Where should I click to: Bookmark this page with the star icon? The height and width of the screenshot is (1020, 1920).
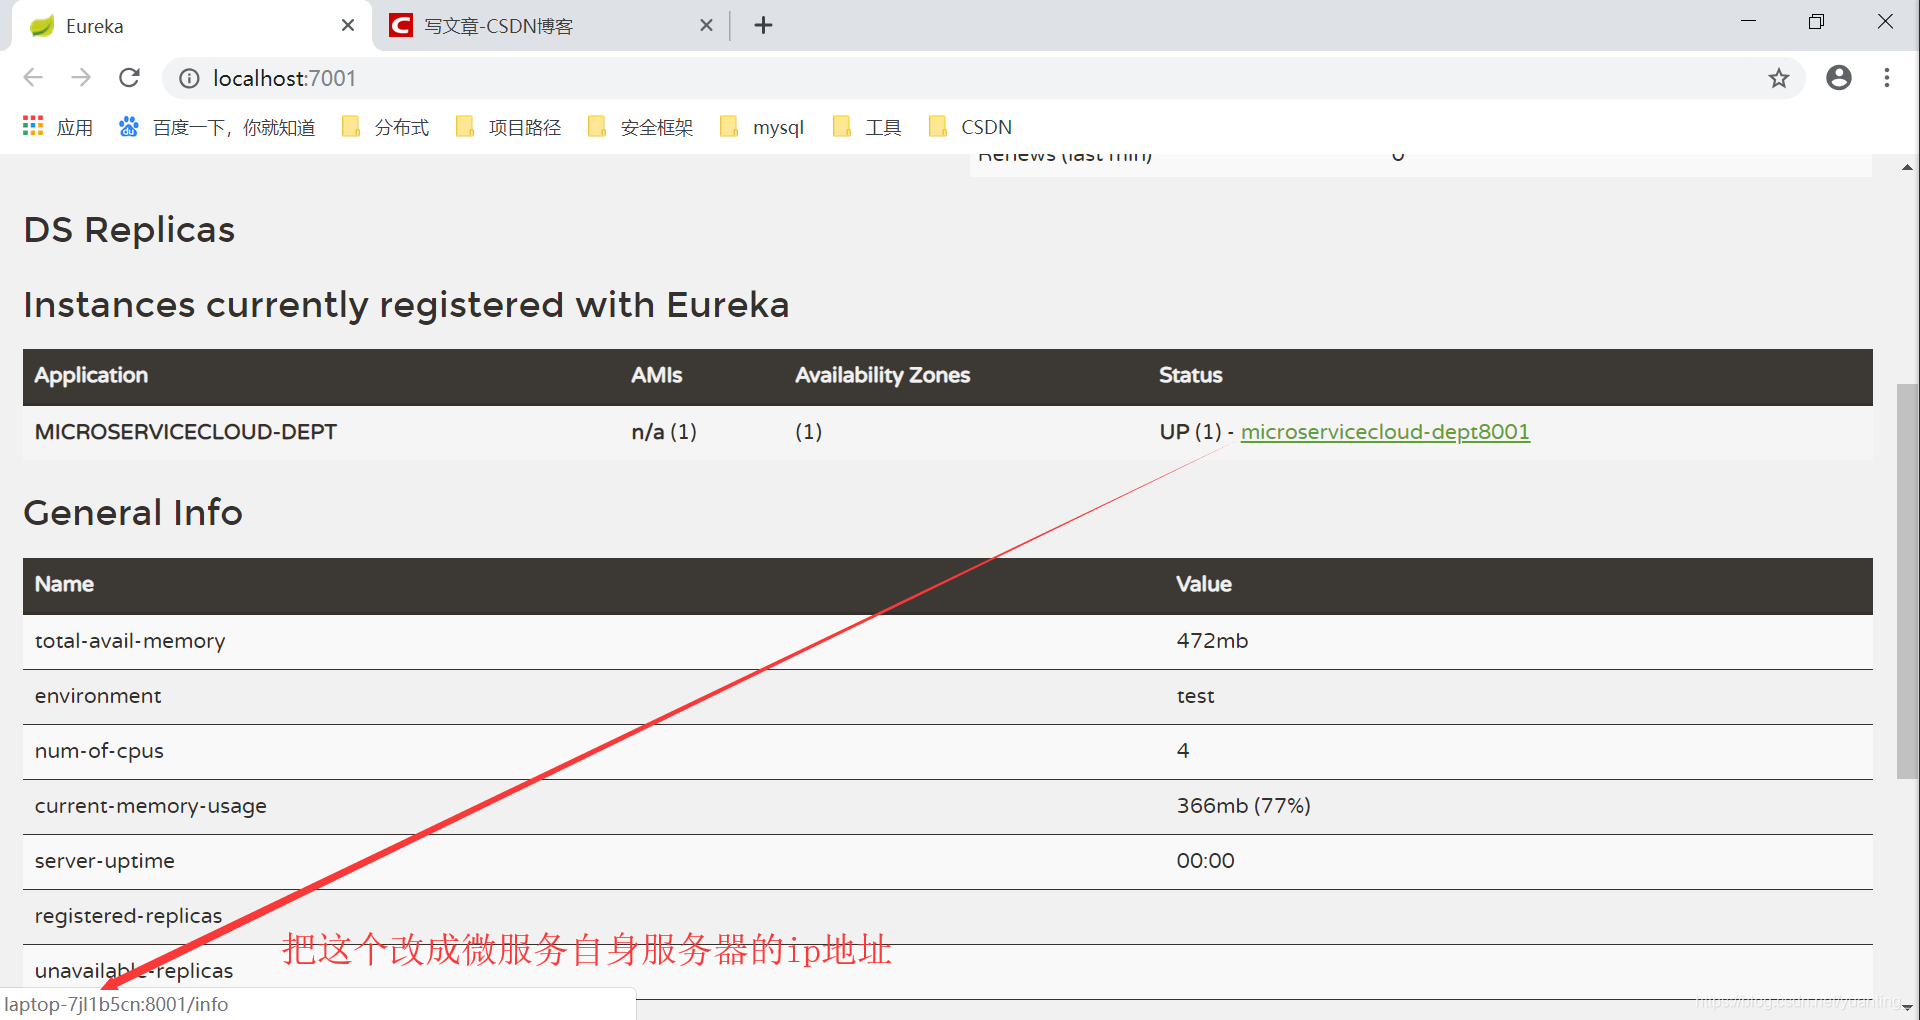(x=1778, y=78)
